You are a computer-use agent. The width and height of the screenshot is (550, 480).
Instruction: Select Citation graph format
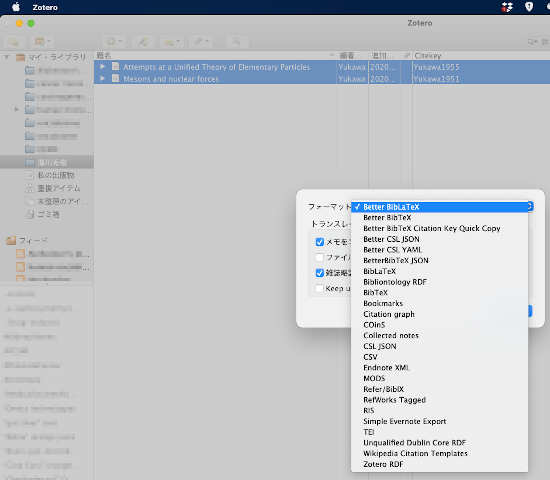click(x=439, y=314)
